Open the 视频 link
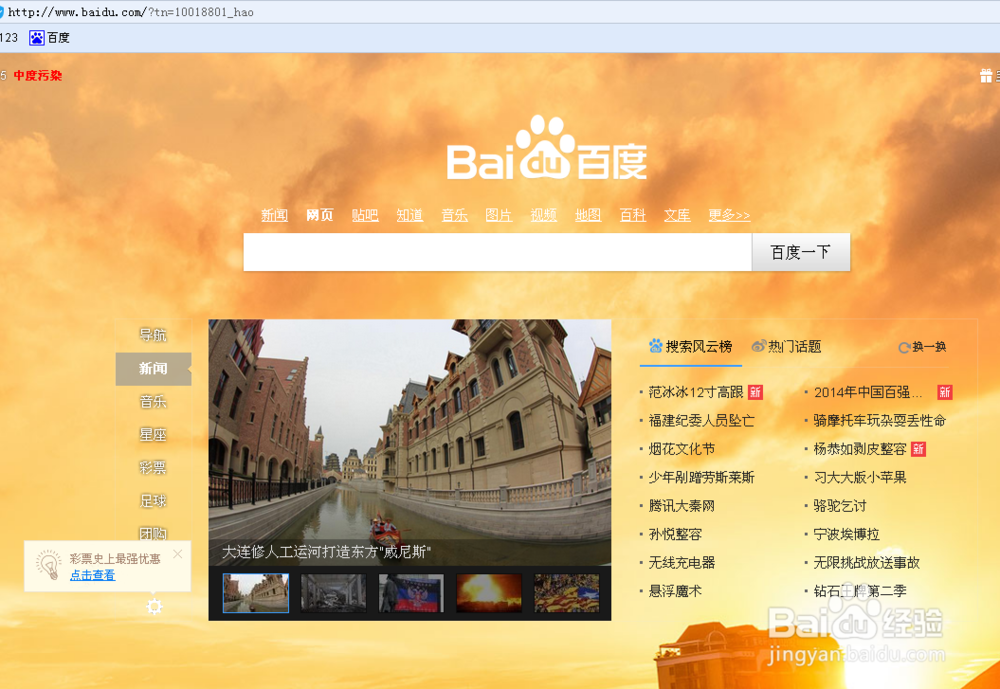 (543, 216)
